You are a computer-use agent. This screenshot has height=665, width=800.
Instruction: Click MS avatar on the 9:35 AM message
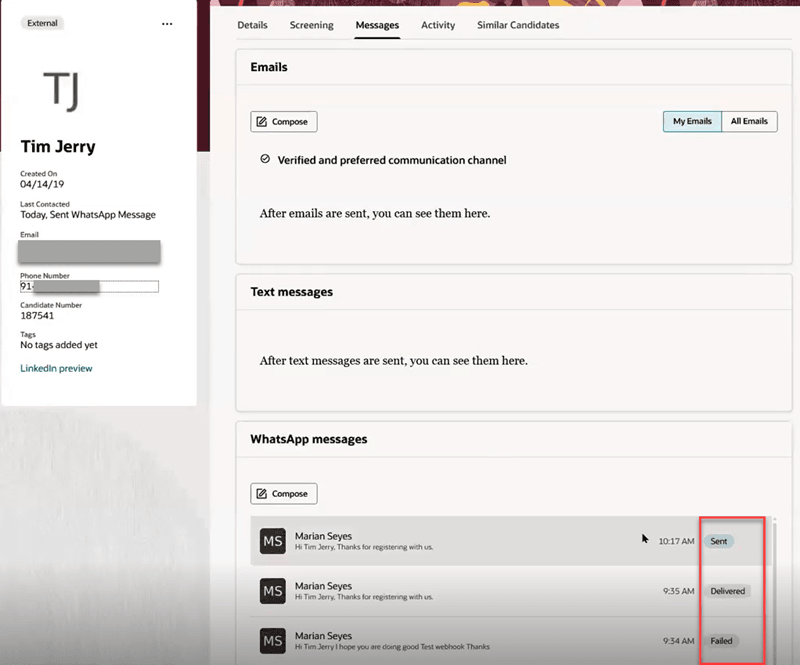pos(272,591)
